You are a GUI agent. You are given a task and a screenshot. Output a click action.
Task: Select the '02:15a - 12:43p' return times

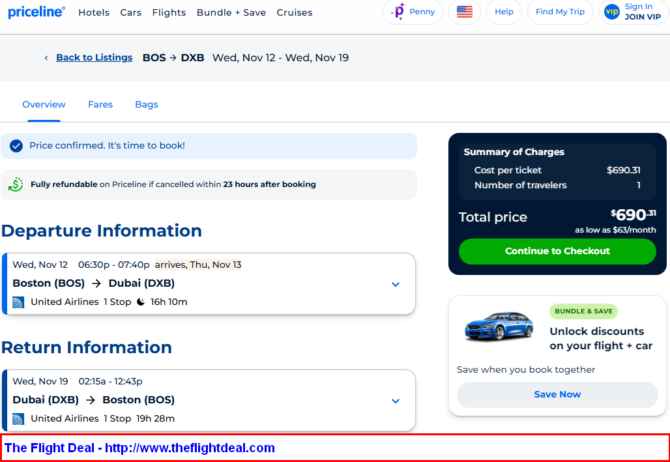coord(110,382)
